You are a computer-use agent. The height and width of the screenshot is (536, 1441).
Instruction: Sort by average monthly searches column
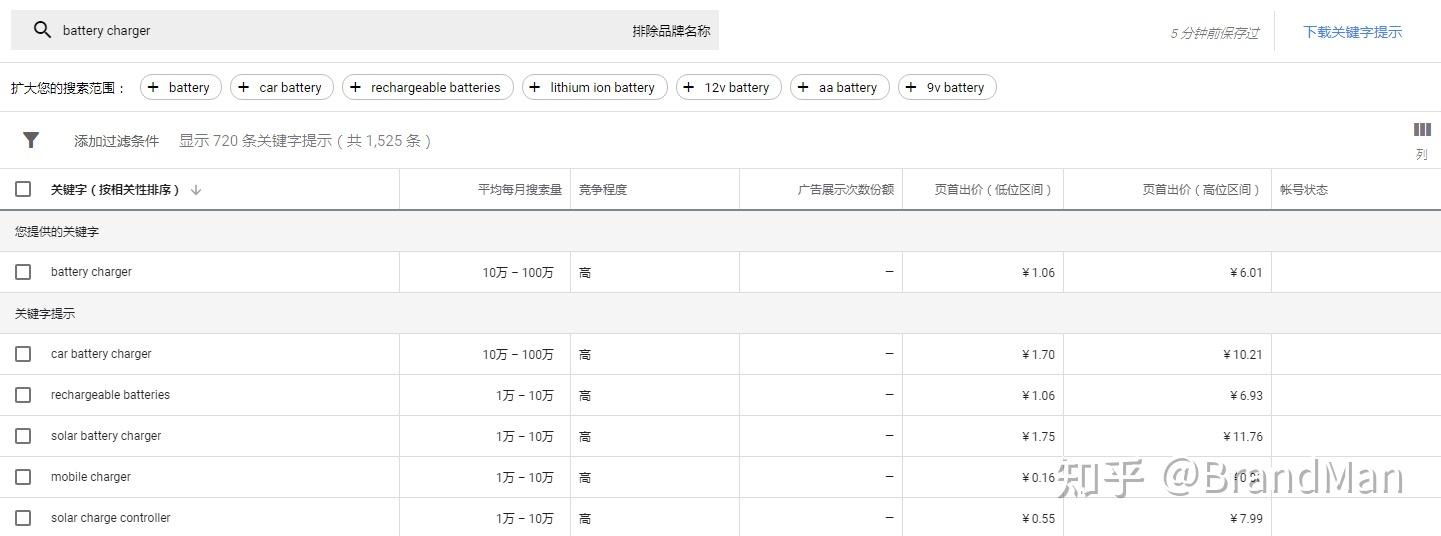tap(519, 190)
